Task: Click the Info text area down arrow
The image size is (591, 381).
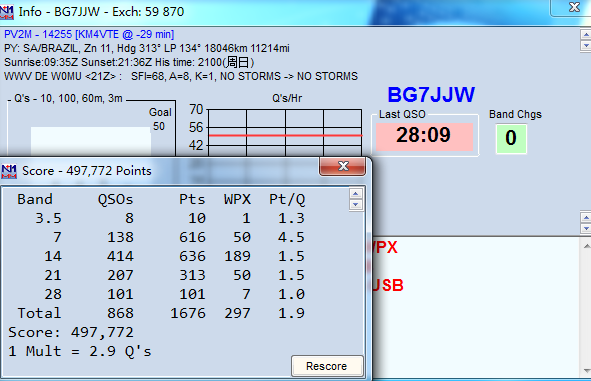Action: click(x=586, y=46)
